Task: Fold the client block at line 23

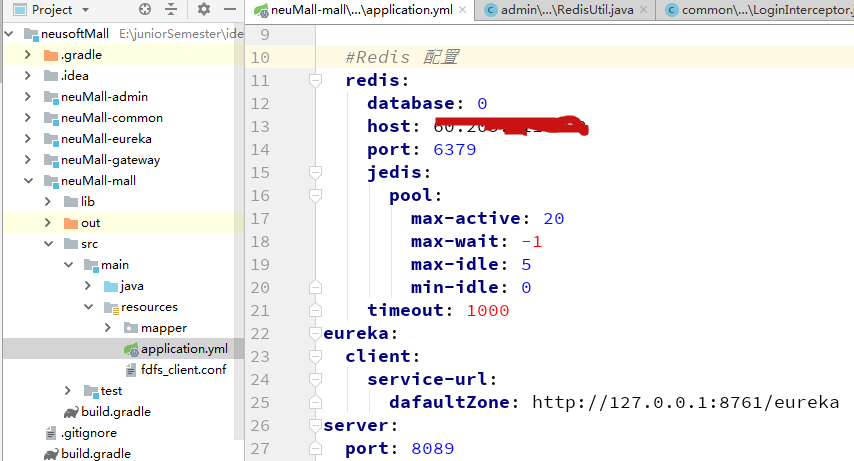Action: click(x=315, y=356)
